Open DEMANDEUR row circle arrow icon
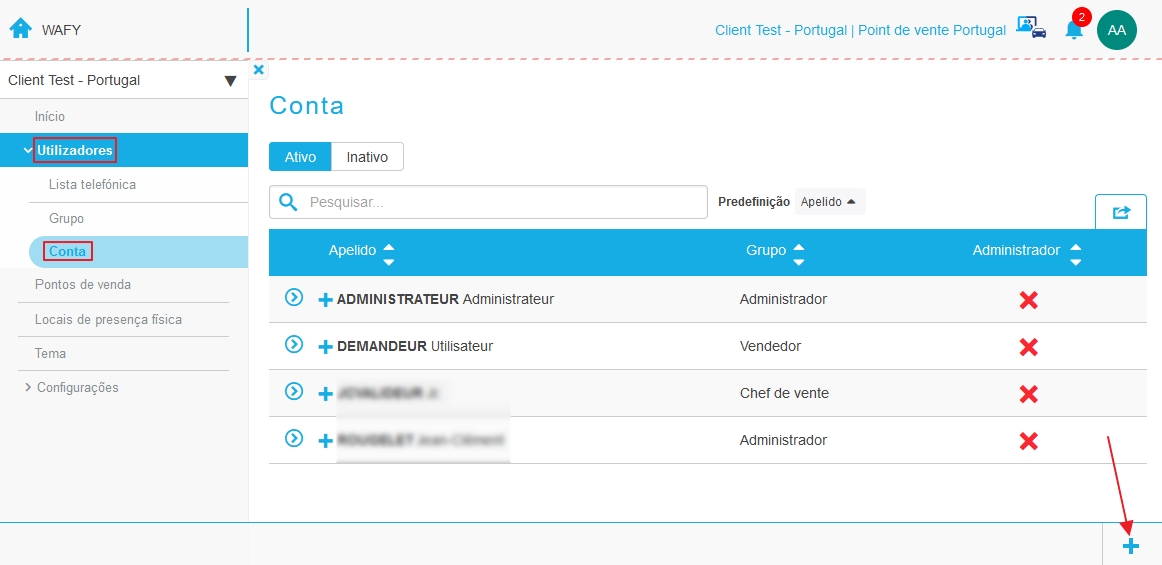This screenshot has height=565, width=1162. [x=294, y=345]
